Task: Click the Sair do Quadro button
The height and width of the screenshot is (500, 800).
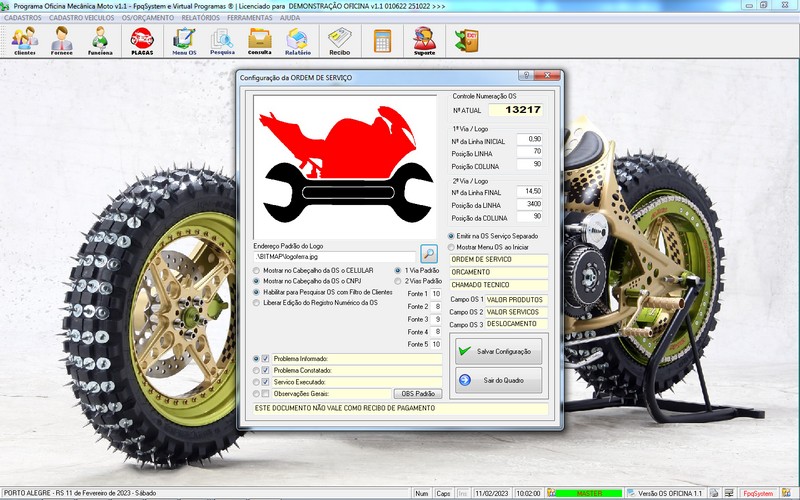Action: pyautogui.click(x=498, y=380)
